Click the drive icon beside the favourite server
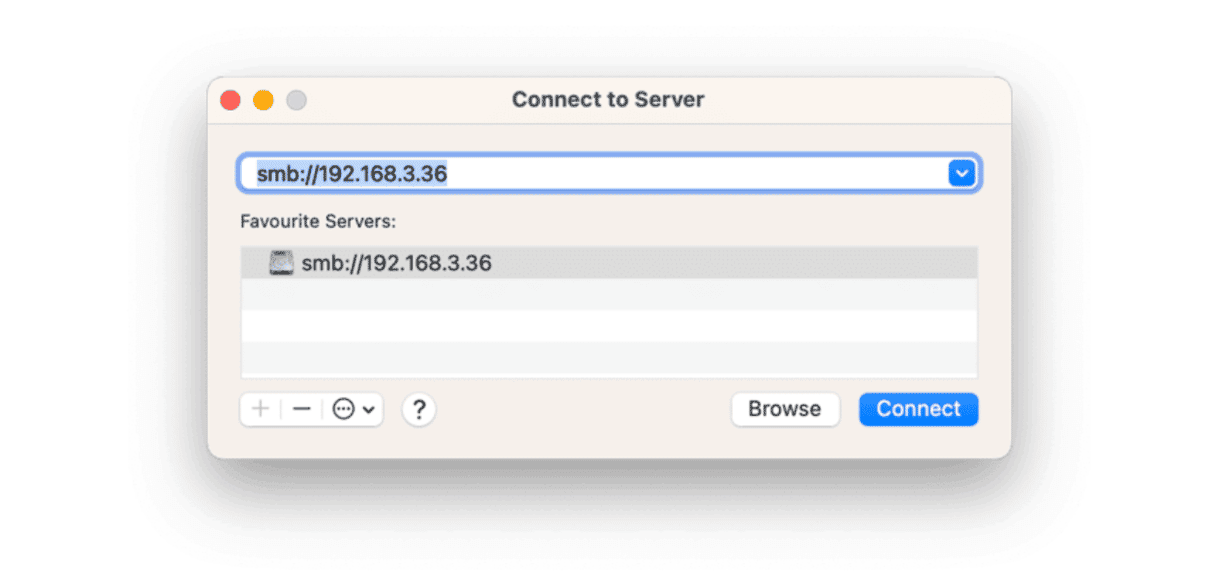The image size is (1216, 571). click(282, 263)
